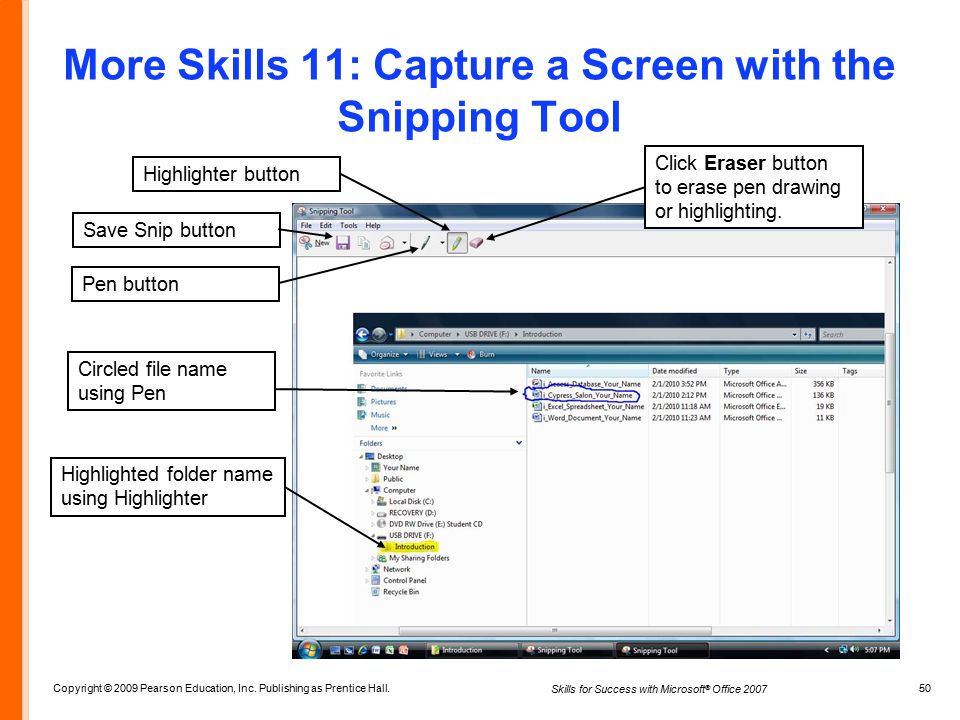Screen dimensions: 960x720
Task: Open the Pen options dropdown arrow
Action: [442, 243]
